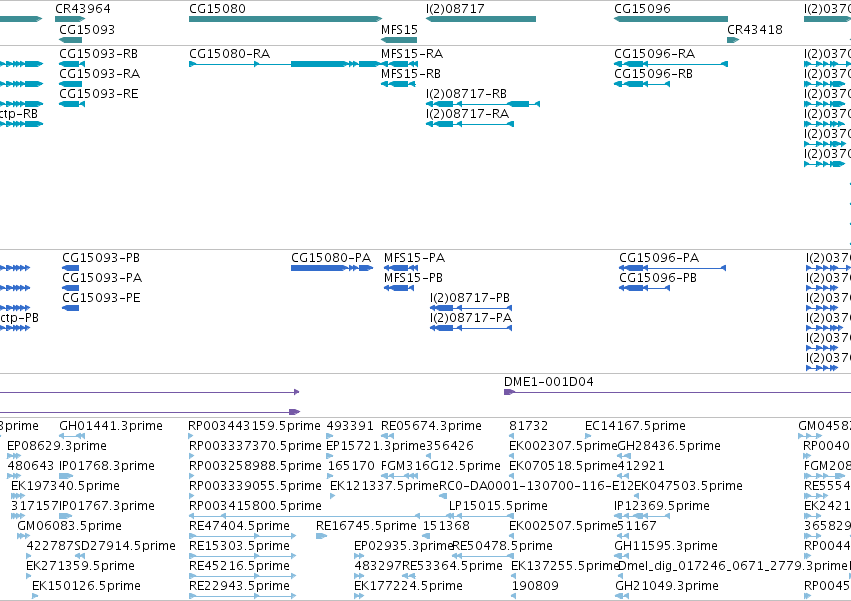Click the CG15080 gene name
The width and height of the screenshot is (851, 601).
pyautogui.click(x=217, y=9)
